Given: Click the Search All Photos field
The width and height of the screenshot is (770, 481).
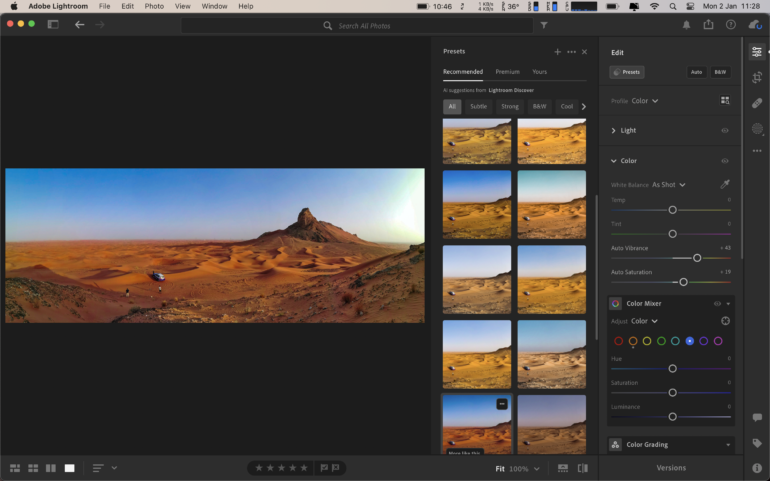Looking at the screenshot, I should click(364, 25).
